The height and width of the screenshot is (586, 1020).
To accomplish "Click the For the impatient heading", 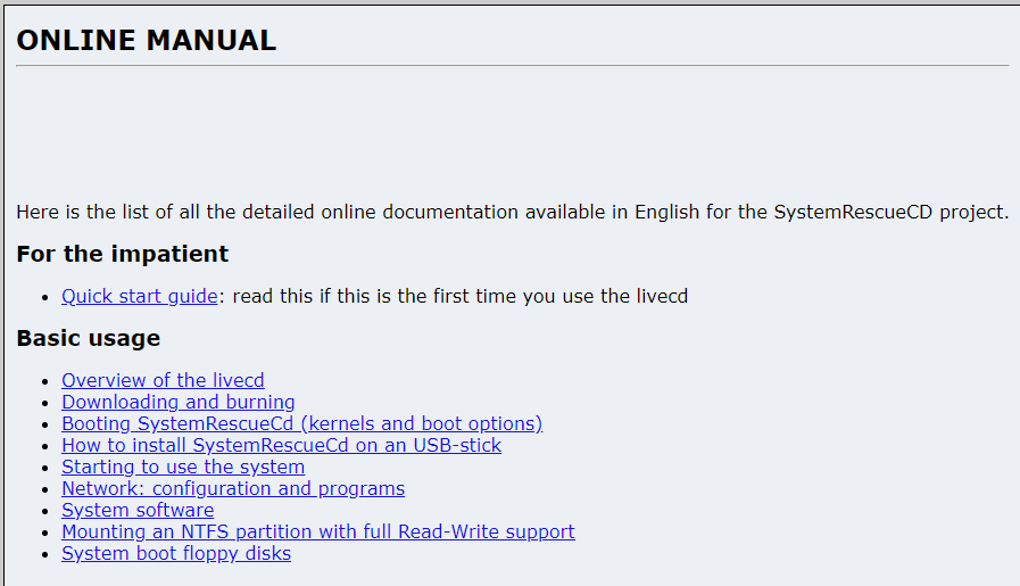I will coord(122,254).
